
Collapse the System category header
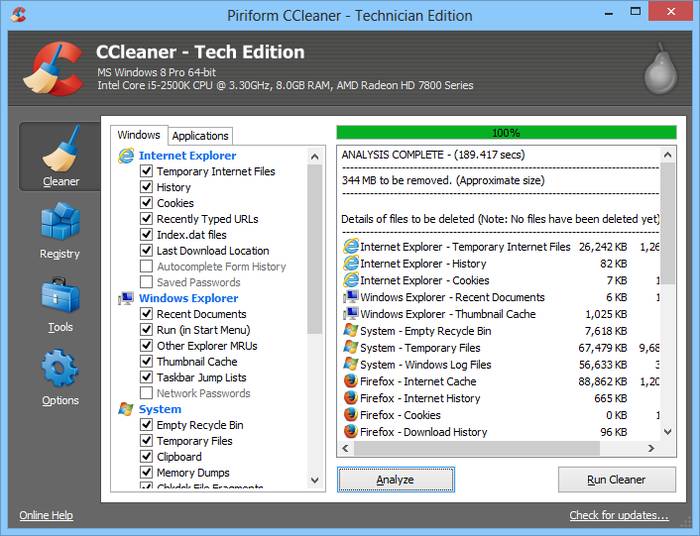coord(160,409)
